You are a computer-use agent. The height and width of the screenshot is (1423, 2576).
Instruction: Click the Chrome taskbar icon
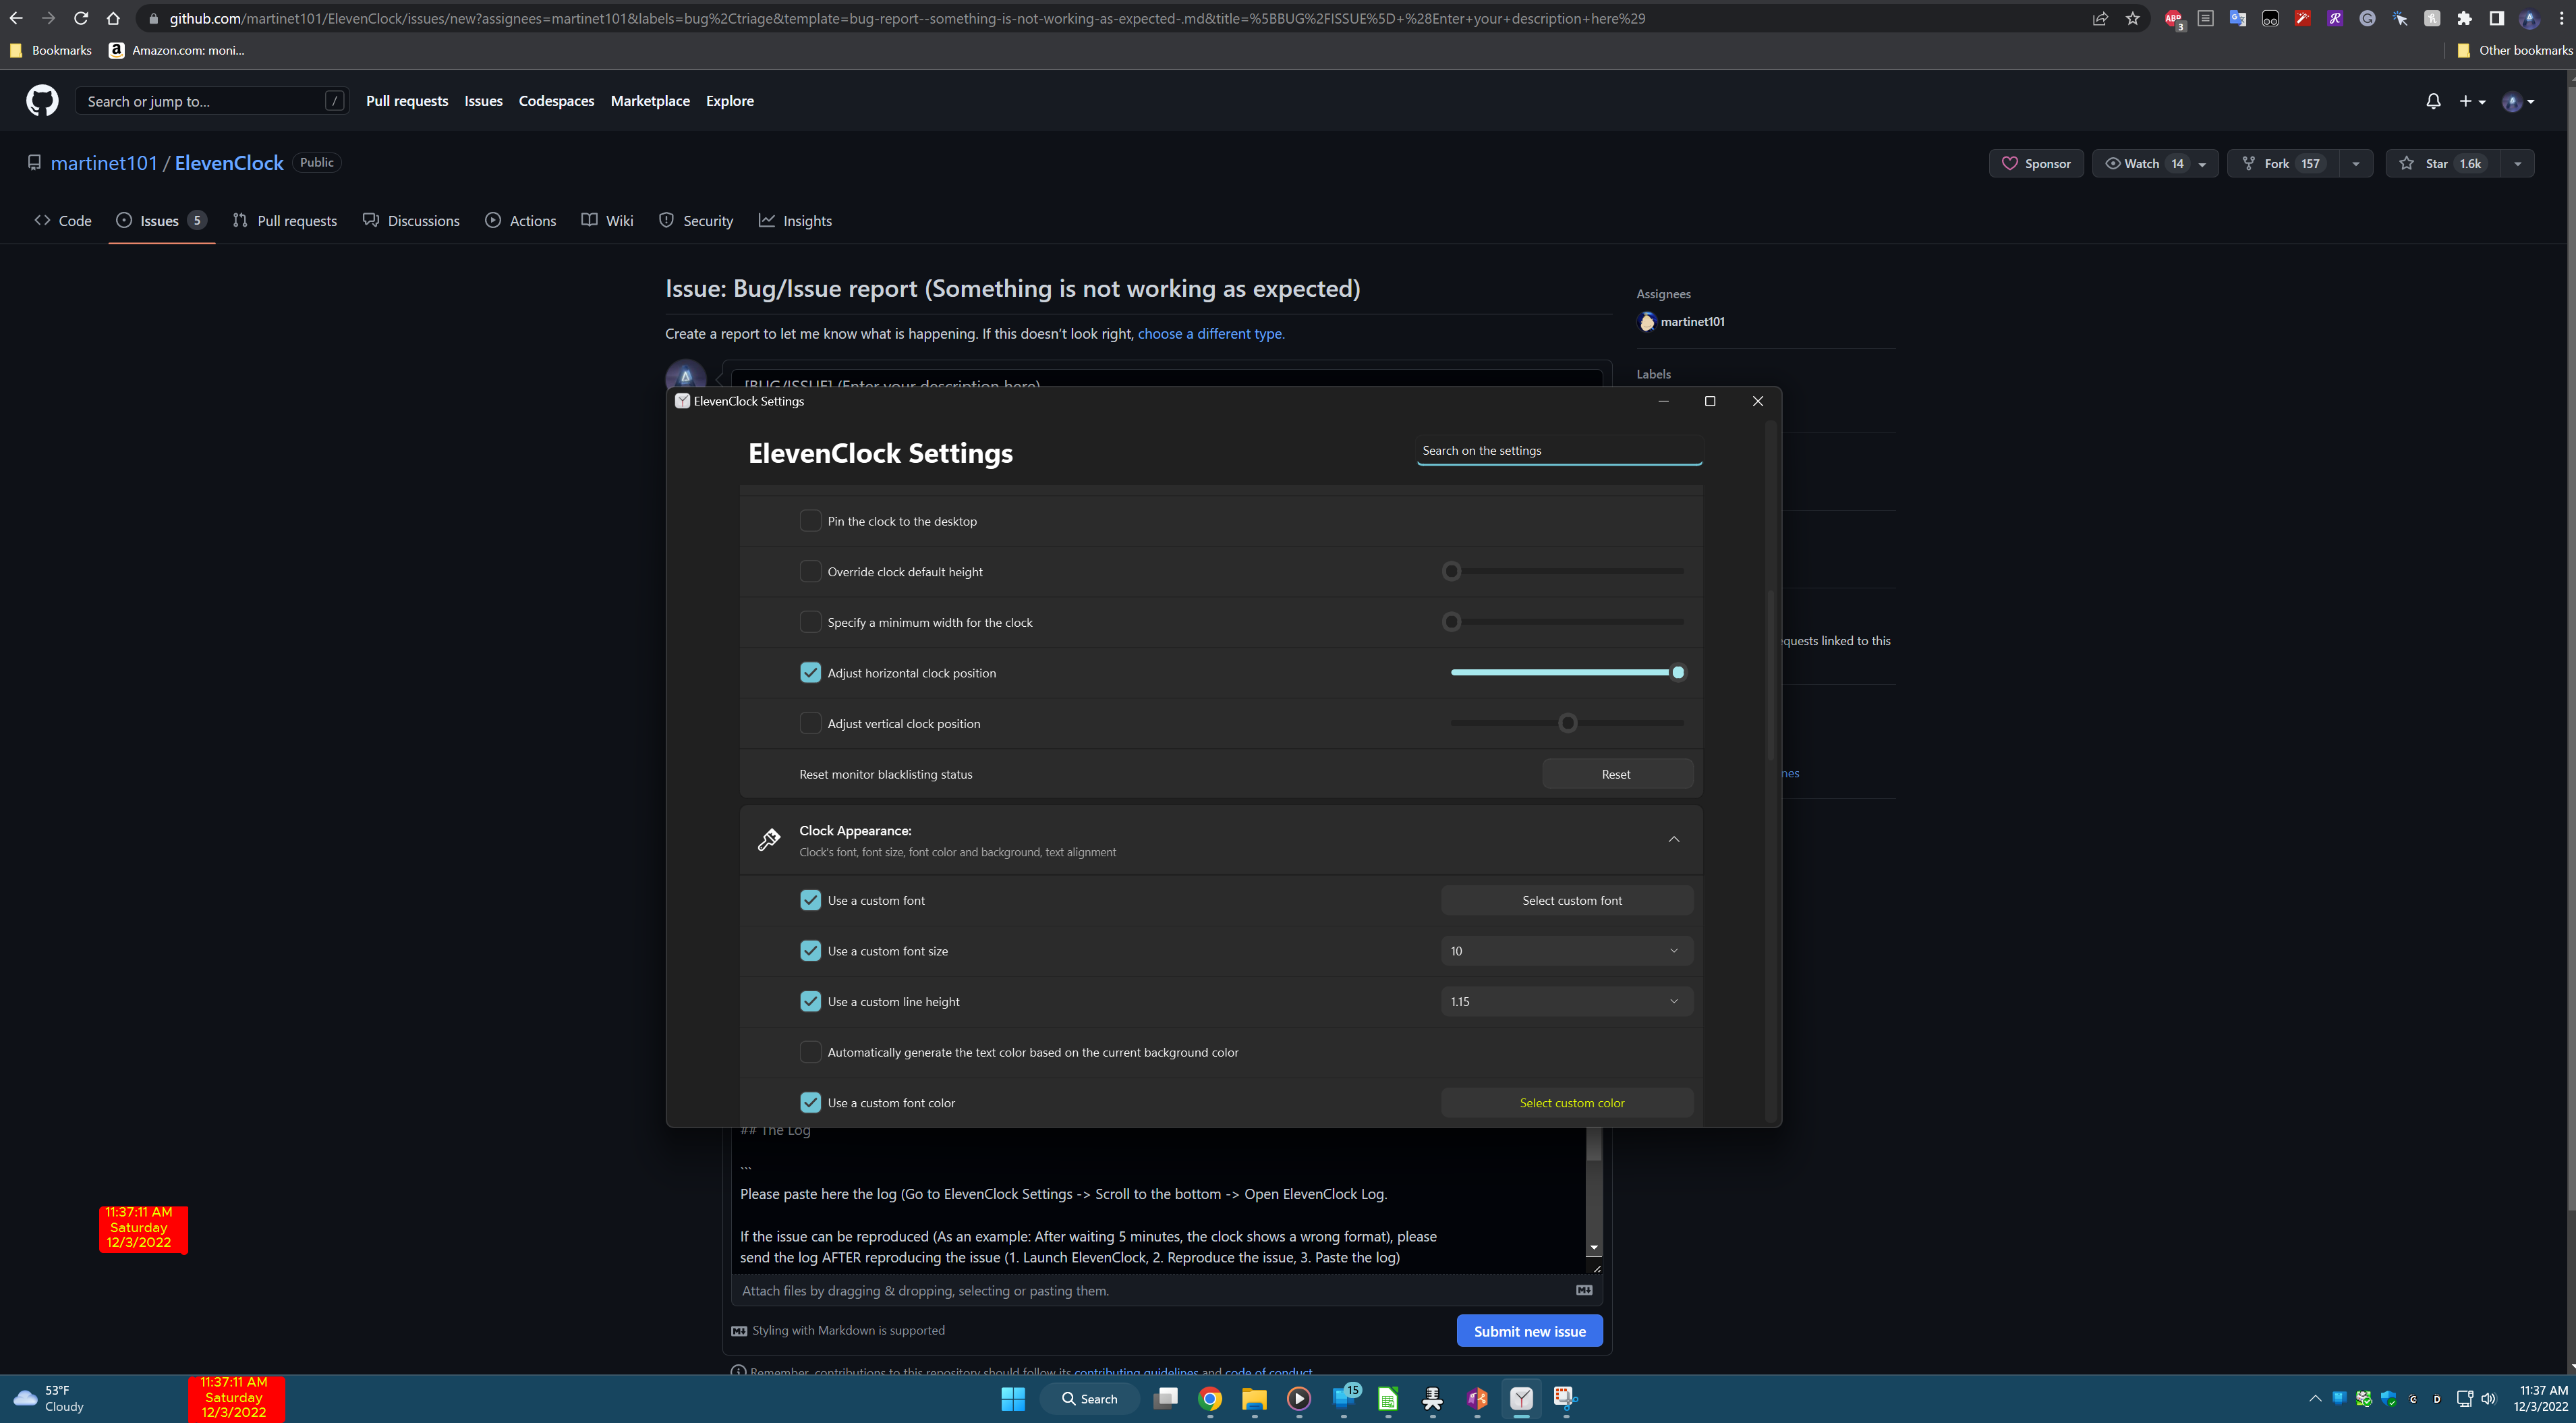[1210, 1399]
